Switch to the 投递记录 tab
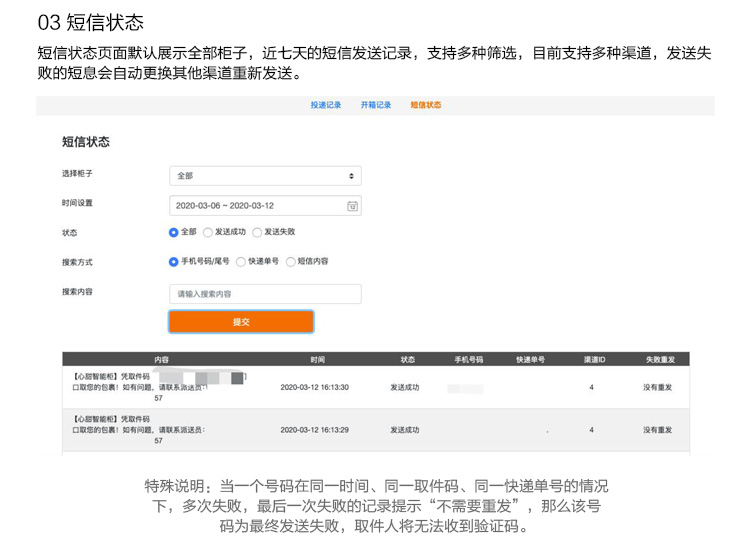Image resolution: width=750 pixels, height=557 pixels. coord(325,105)
